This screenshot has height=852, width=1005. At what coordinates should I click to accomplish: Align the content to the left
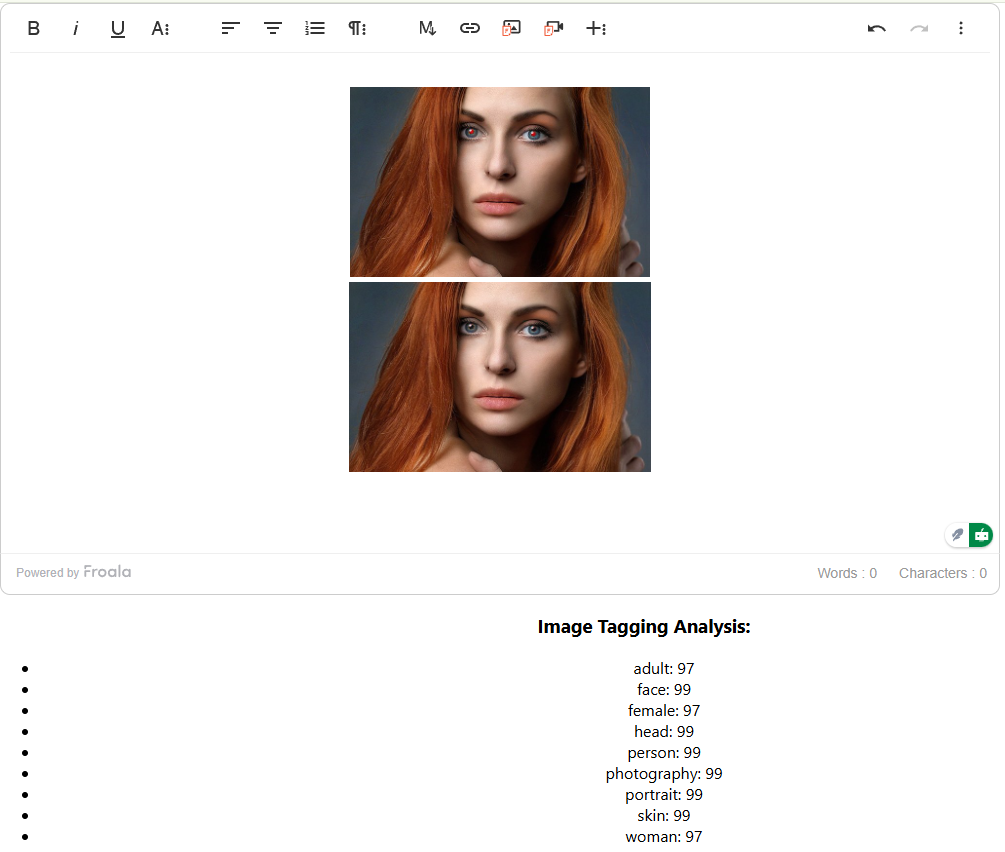(x=230, y=28)
